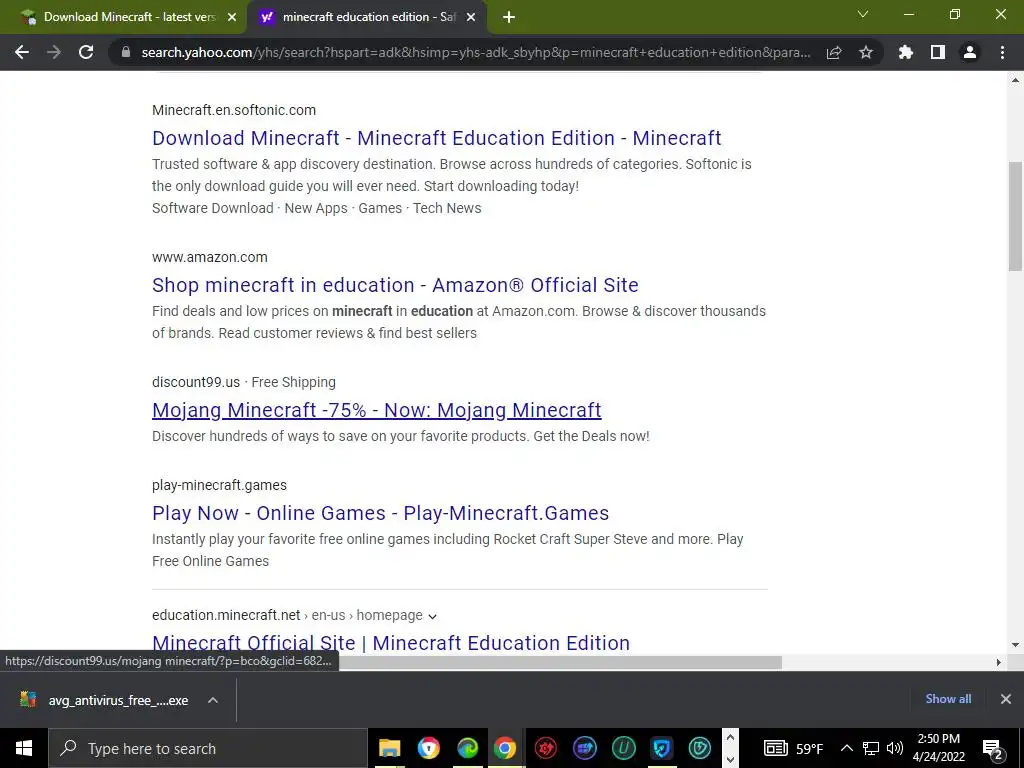This screenshot has width=1024, height=768.
Task: Open a new browser tab
Action: point(509,17)
